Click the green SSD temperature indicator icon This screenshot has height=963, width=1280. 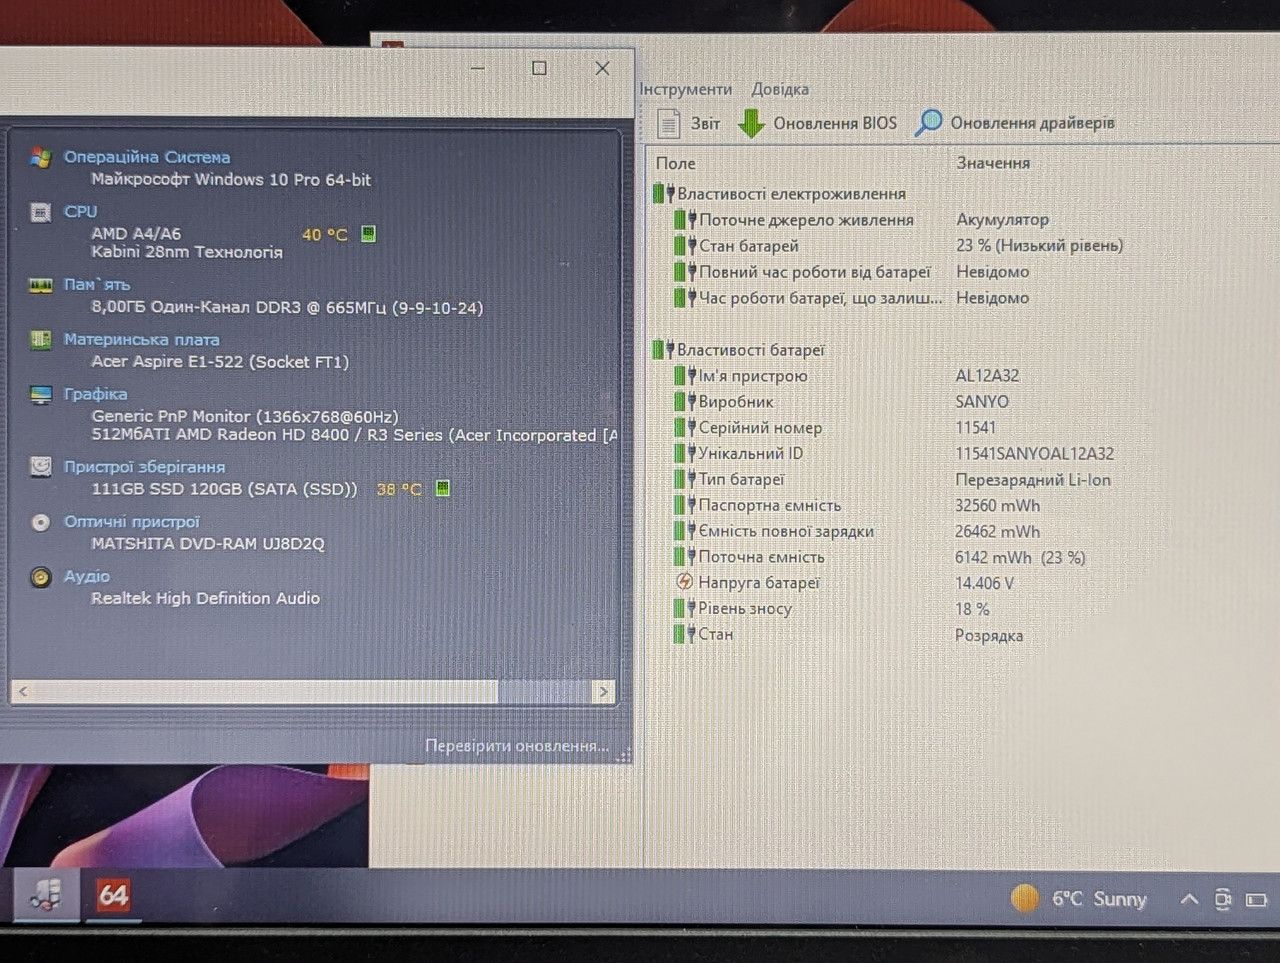442,488
